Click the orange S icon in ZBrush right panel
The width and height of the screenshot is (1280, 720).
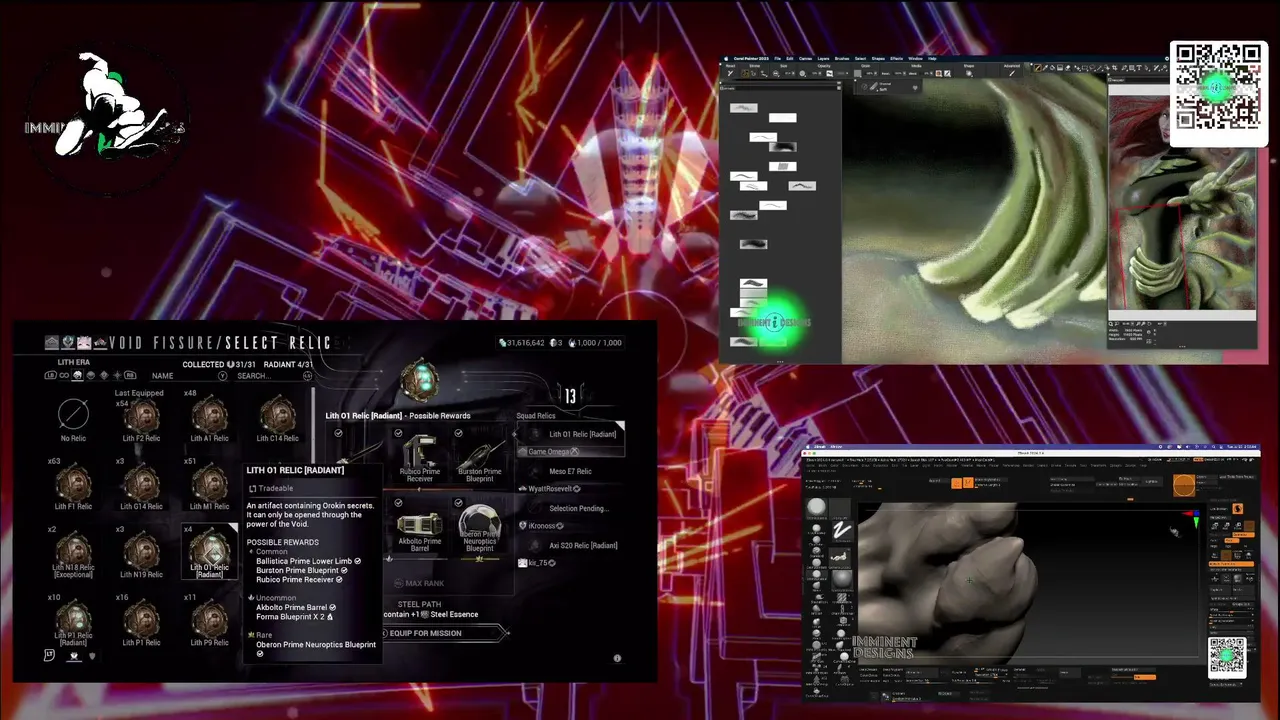coord(1238,509)
